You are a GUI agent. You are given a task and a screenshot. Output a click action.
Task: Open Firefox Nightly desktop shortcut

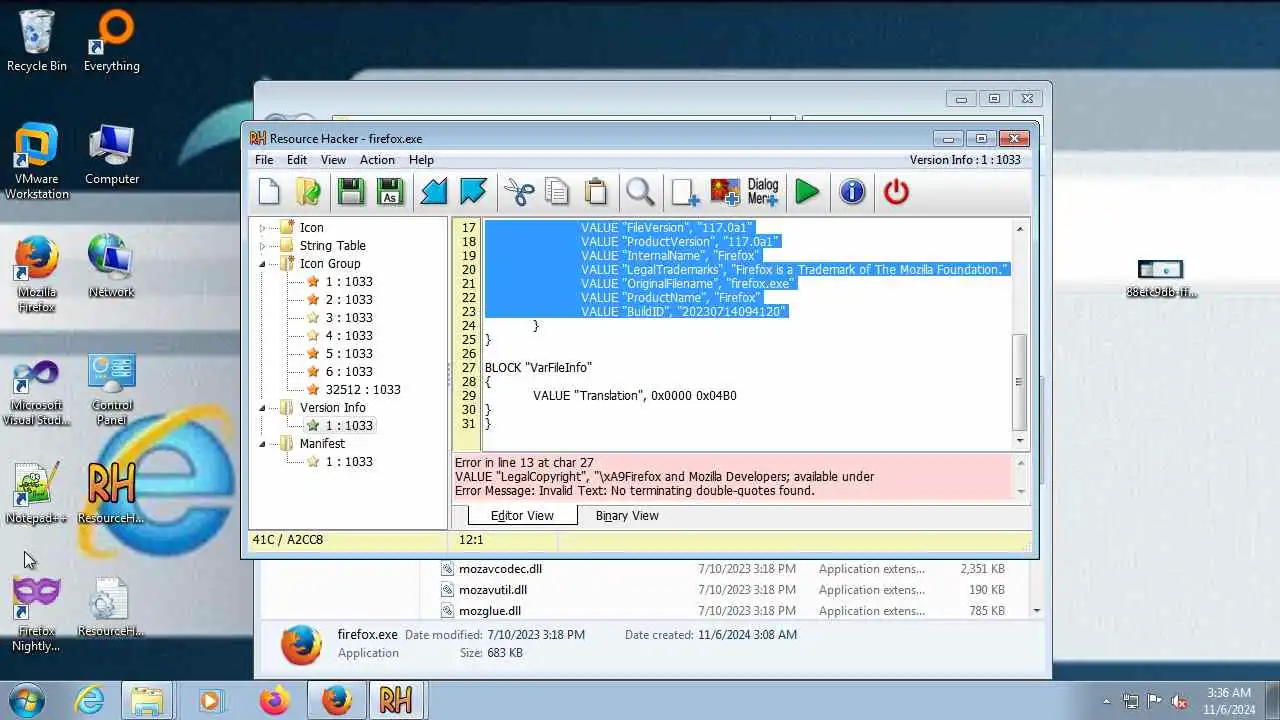36,614
